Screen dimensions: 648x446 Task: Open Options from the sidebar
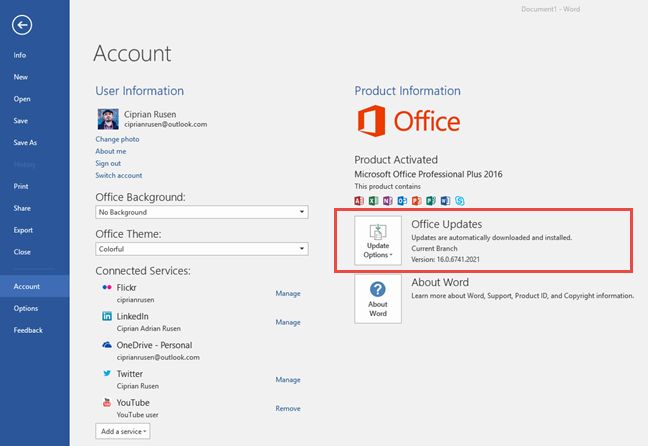click(26, 308)
